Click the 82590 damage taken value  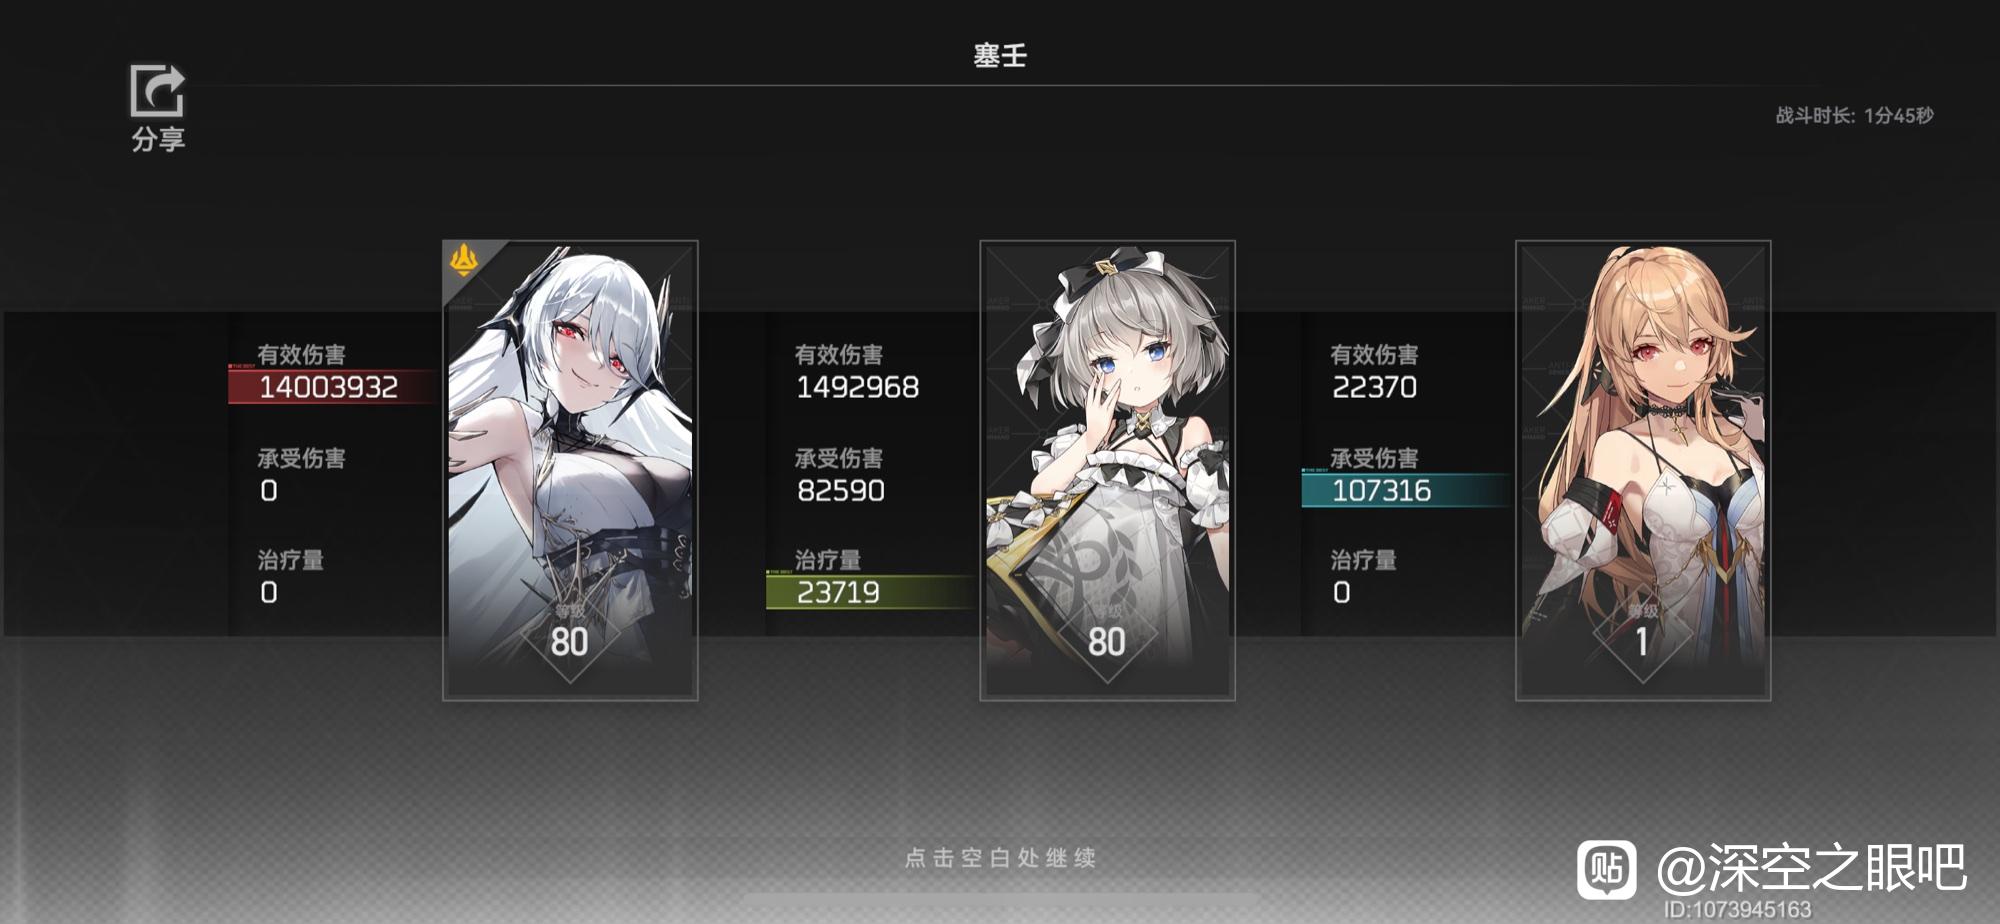(840, 490)
